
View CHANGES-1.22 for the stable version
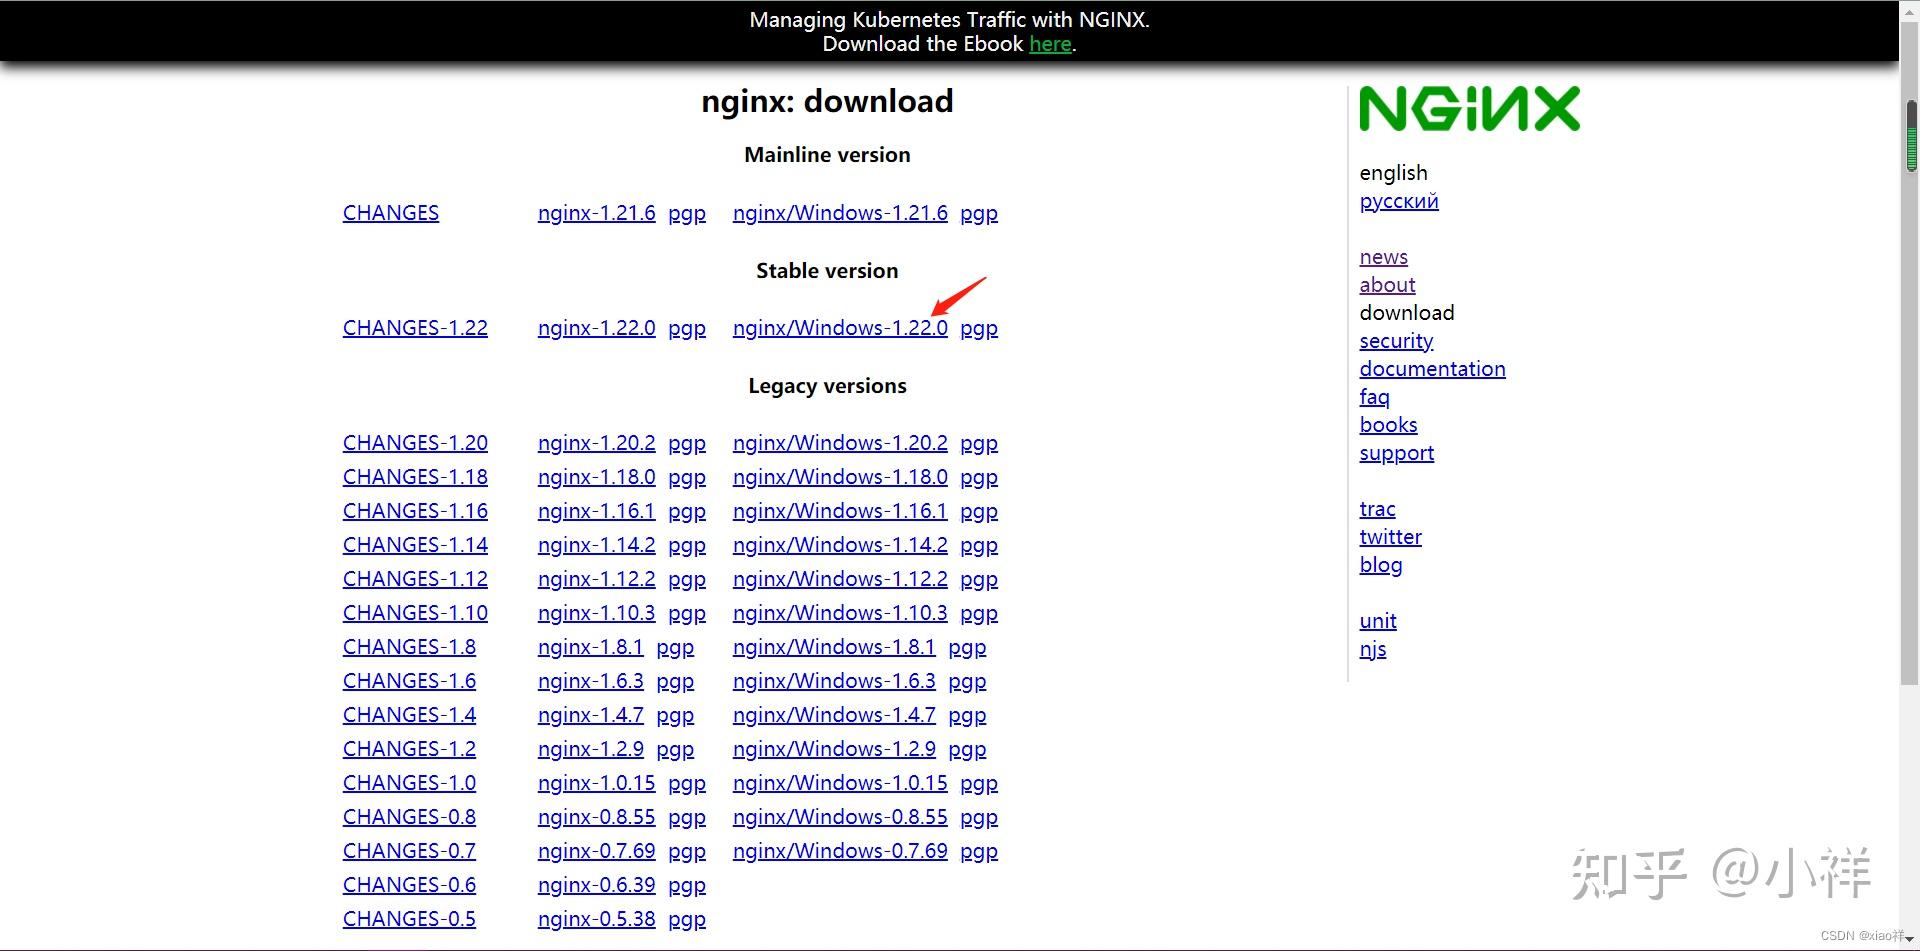pyautogui.click(x=415, y=327)
